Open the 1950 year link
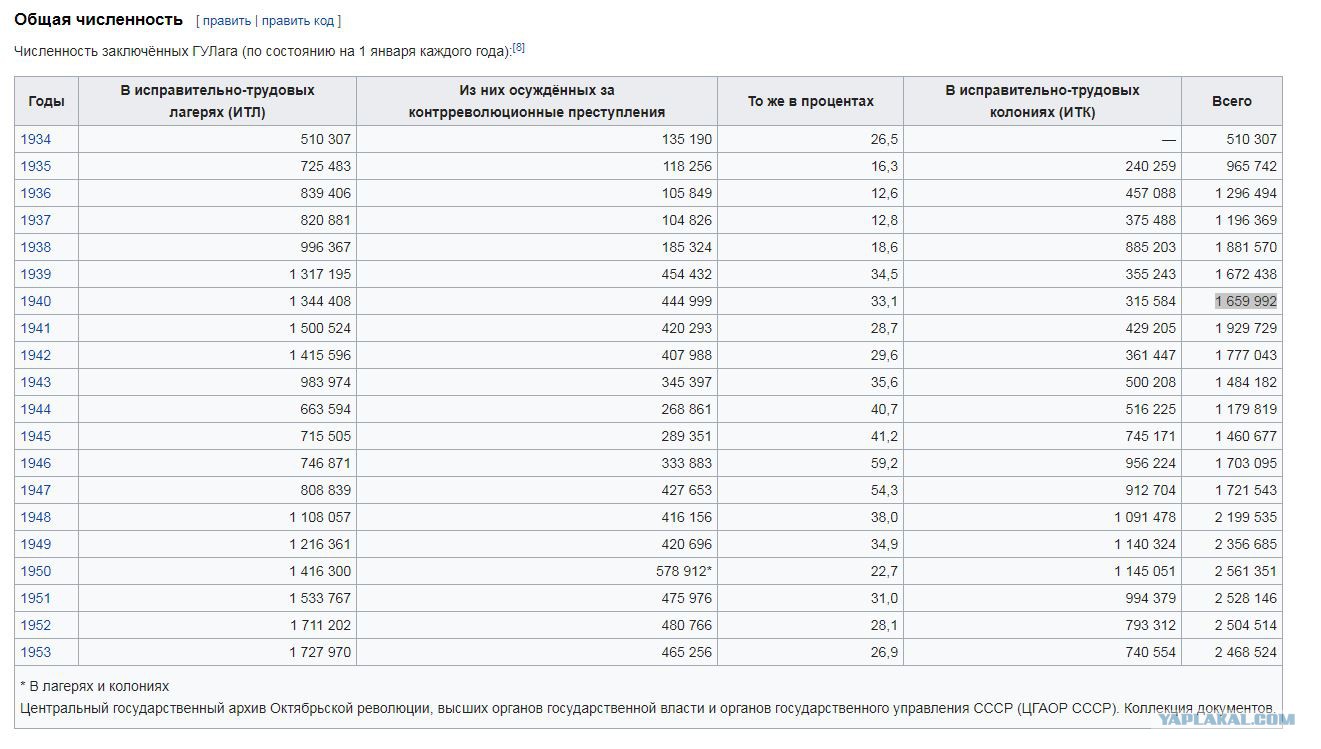The image size is (1321, 749). click(x=35, y=571)
